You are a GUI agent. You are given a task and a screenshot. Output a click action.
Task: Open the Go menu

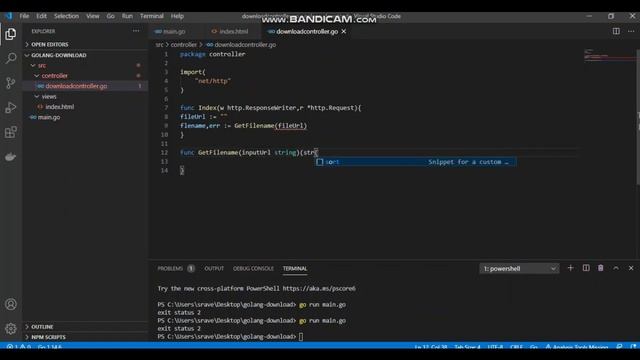coord(111,16)
